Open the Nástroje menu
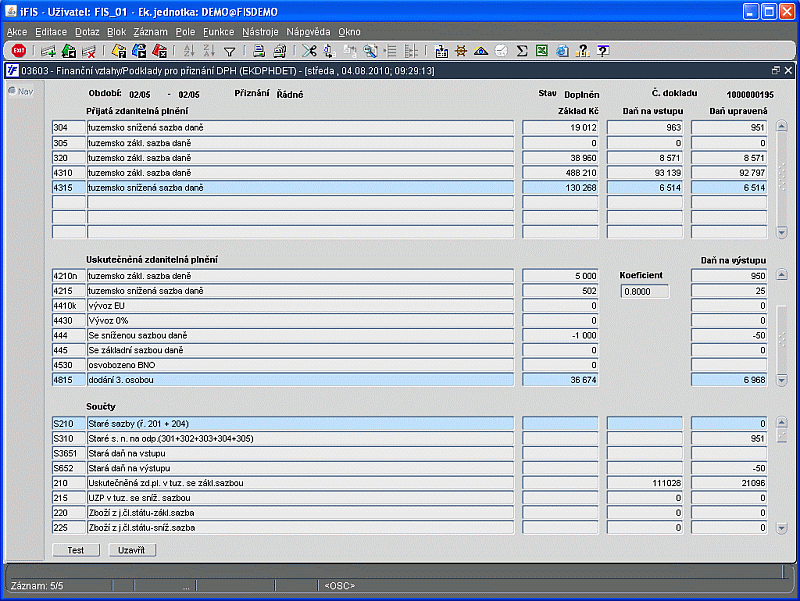800x601 pixels. 260,32
